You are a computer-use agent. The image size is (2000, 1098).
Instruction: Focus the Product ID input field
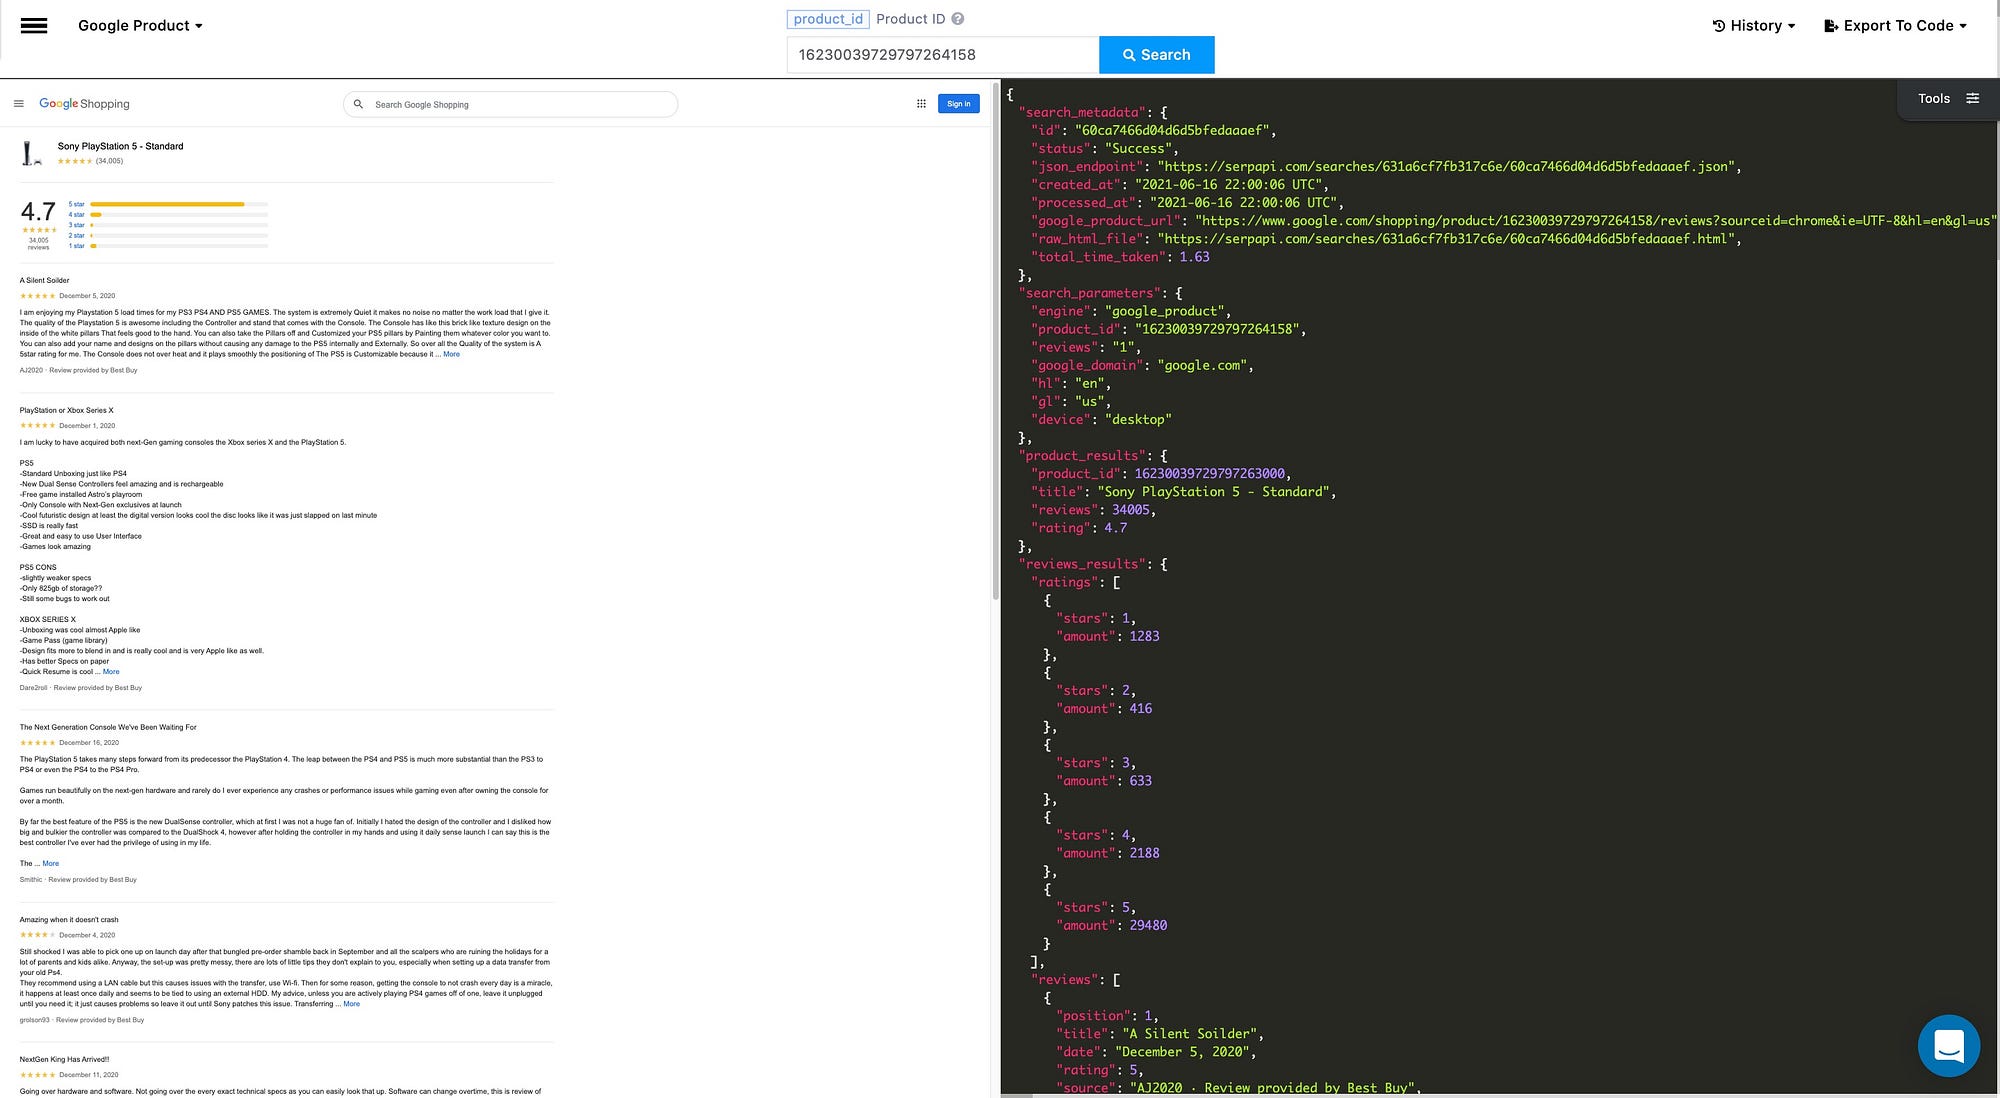(942, 55)
